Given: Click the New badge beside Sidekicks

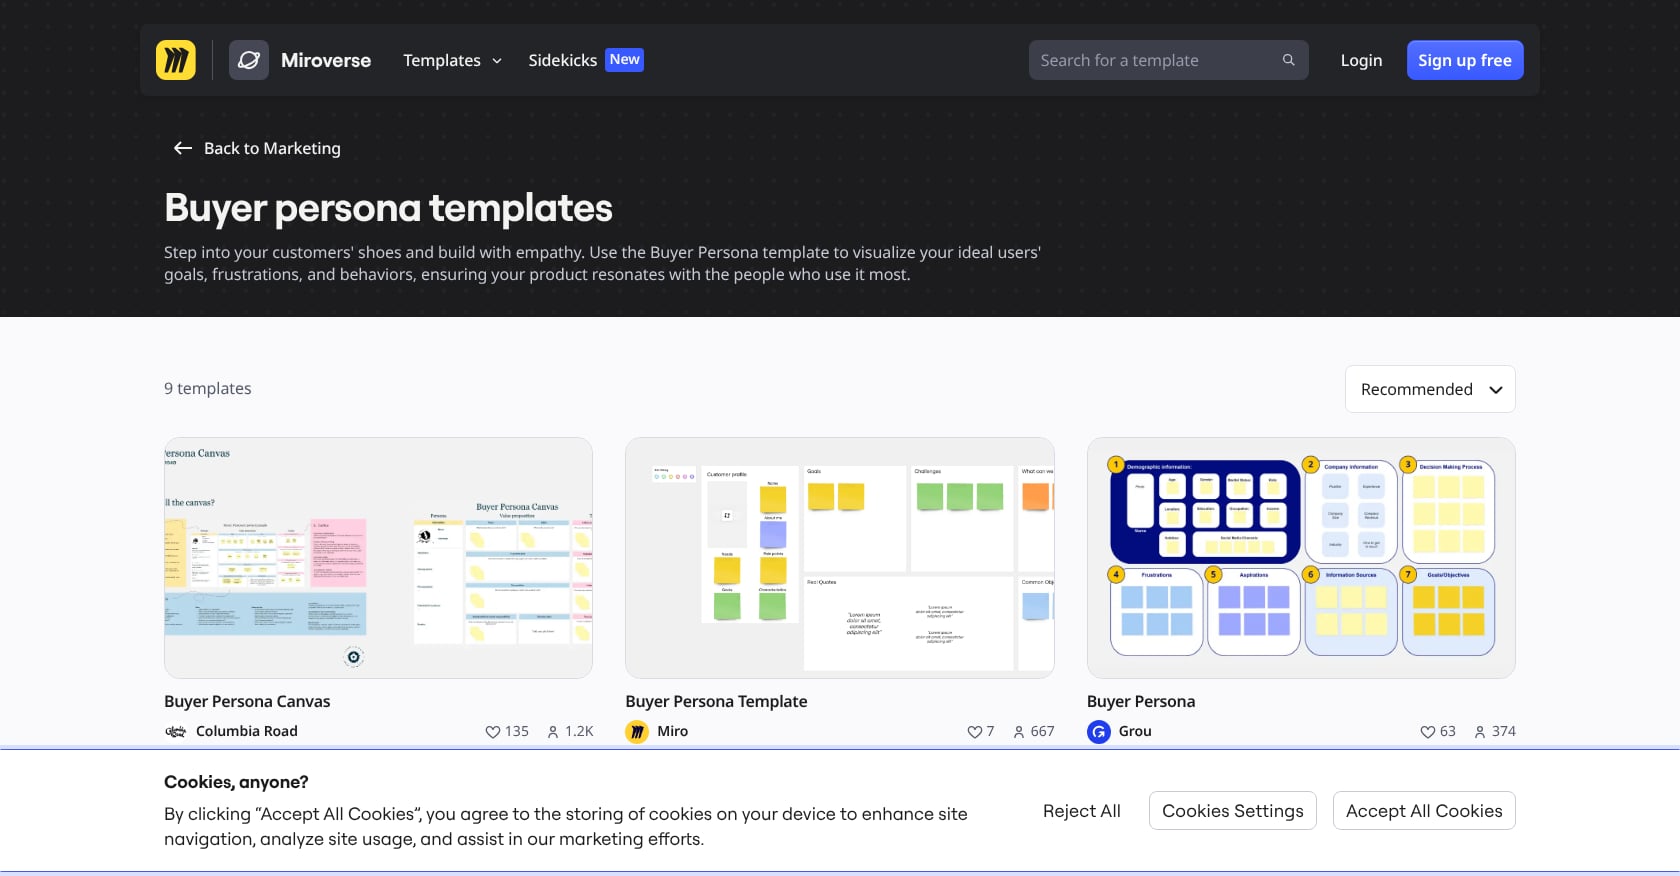Looking at the screenshot, I should 625,60.
